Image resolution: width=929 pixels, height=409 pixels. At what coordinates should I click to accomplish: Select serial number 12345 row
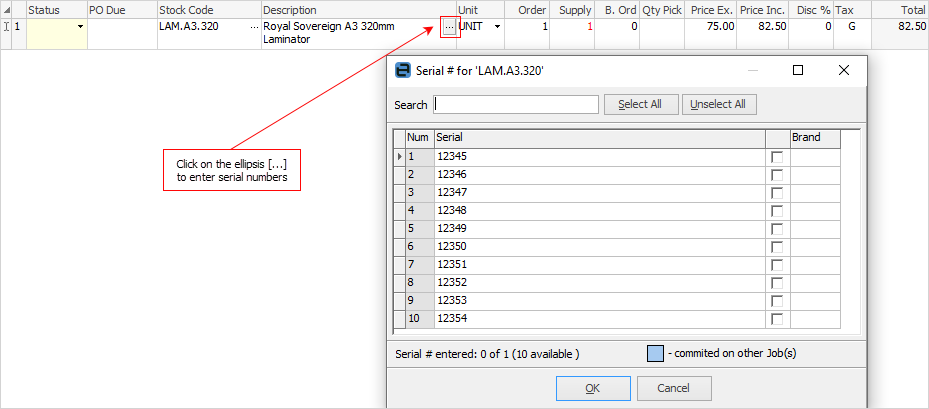pos(600,158)
